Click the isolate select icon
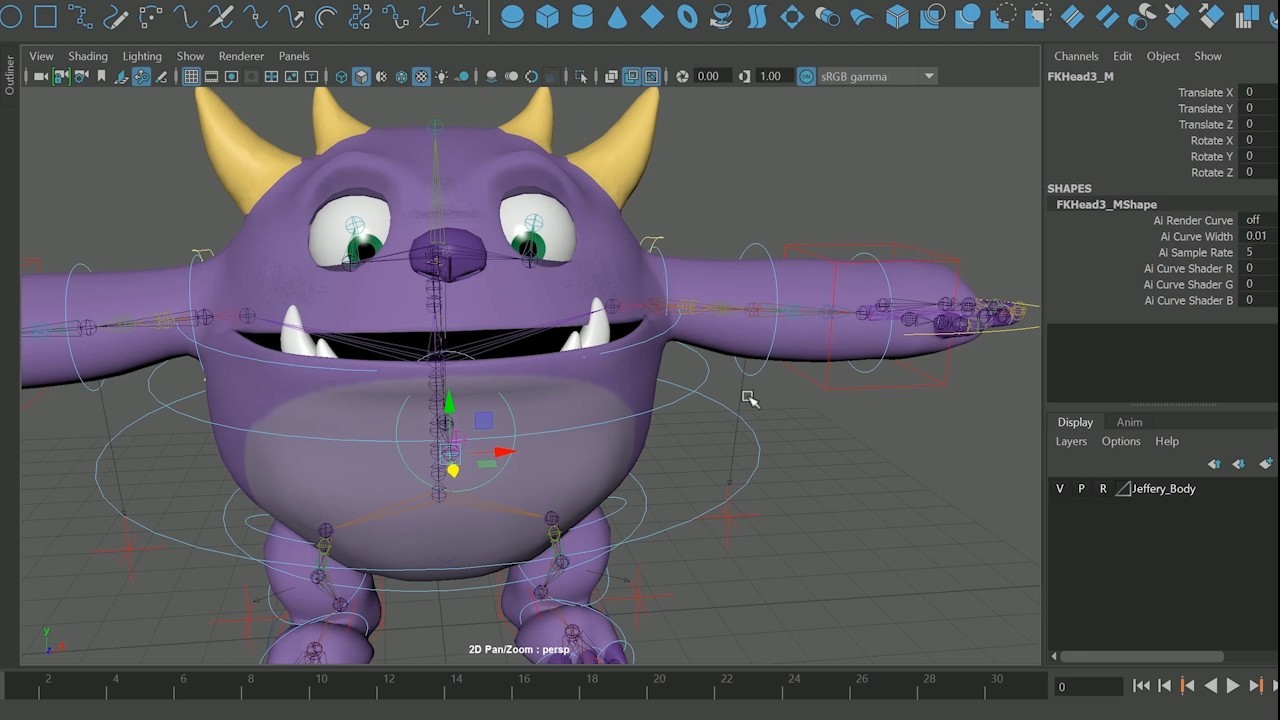This screenshot has width=1280, height=720. point(580,76)
